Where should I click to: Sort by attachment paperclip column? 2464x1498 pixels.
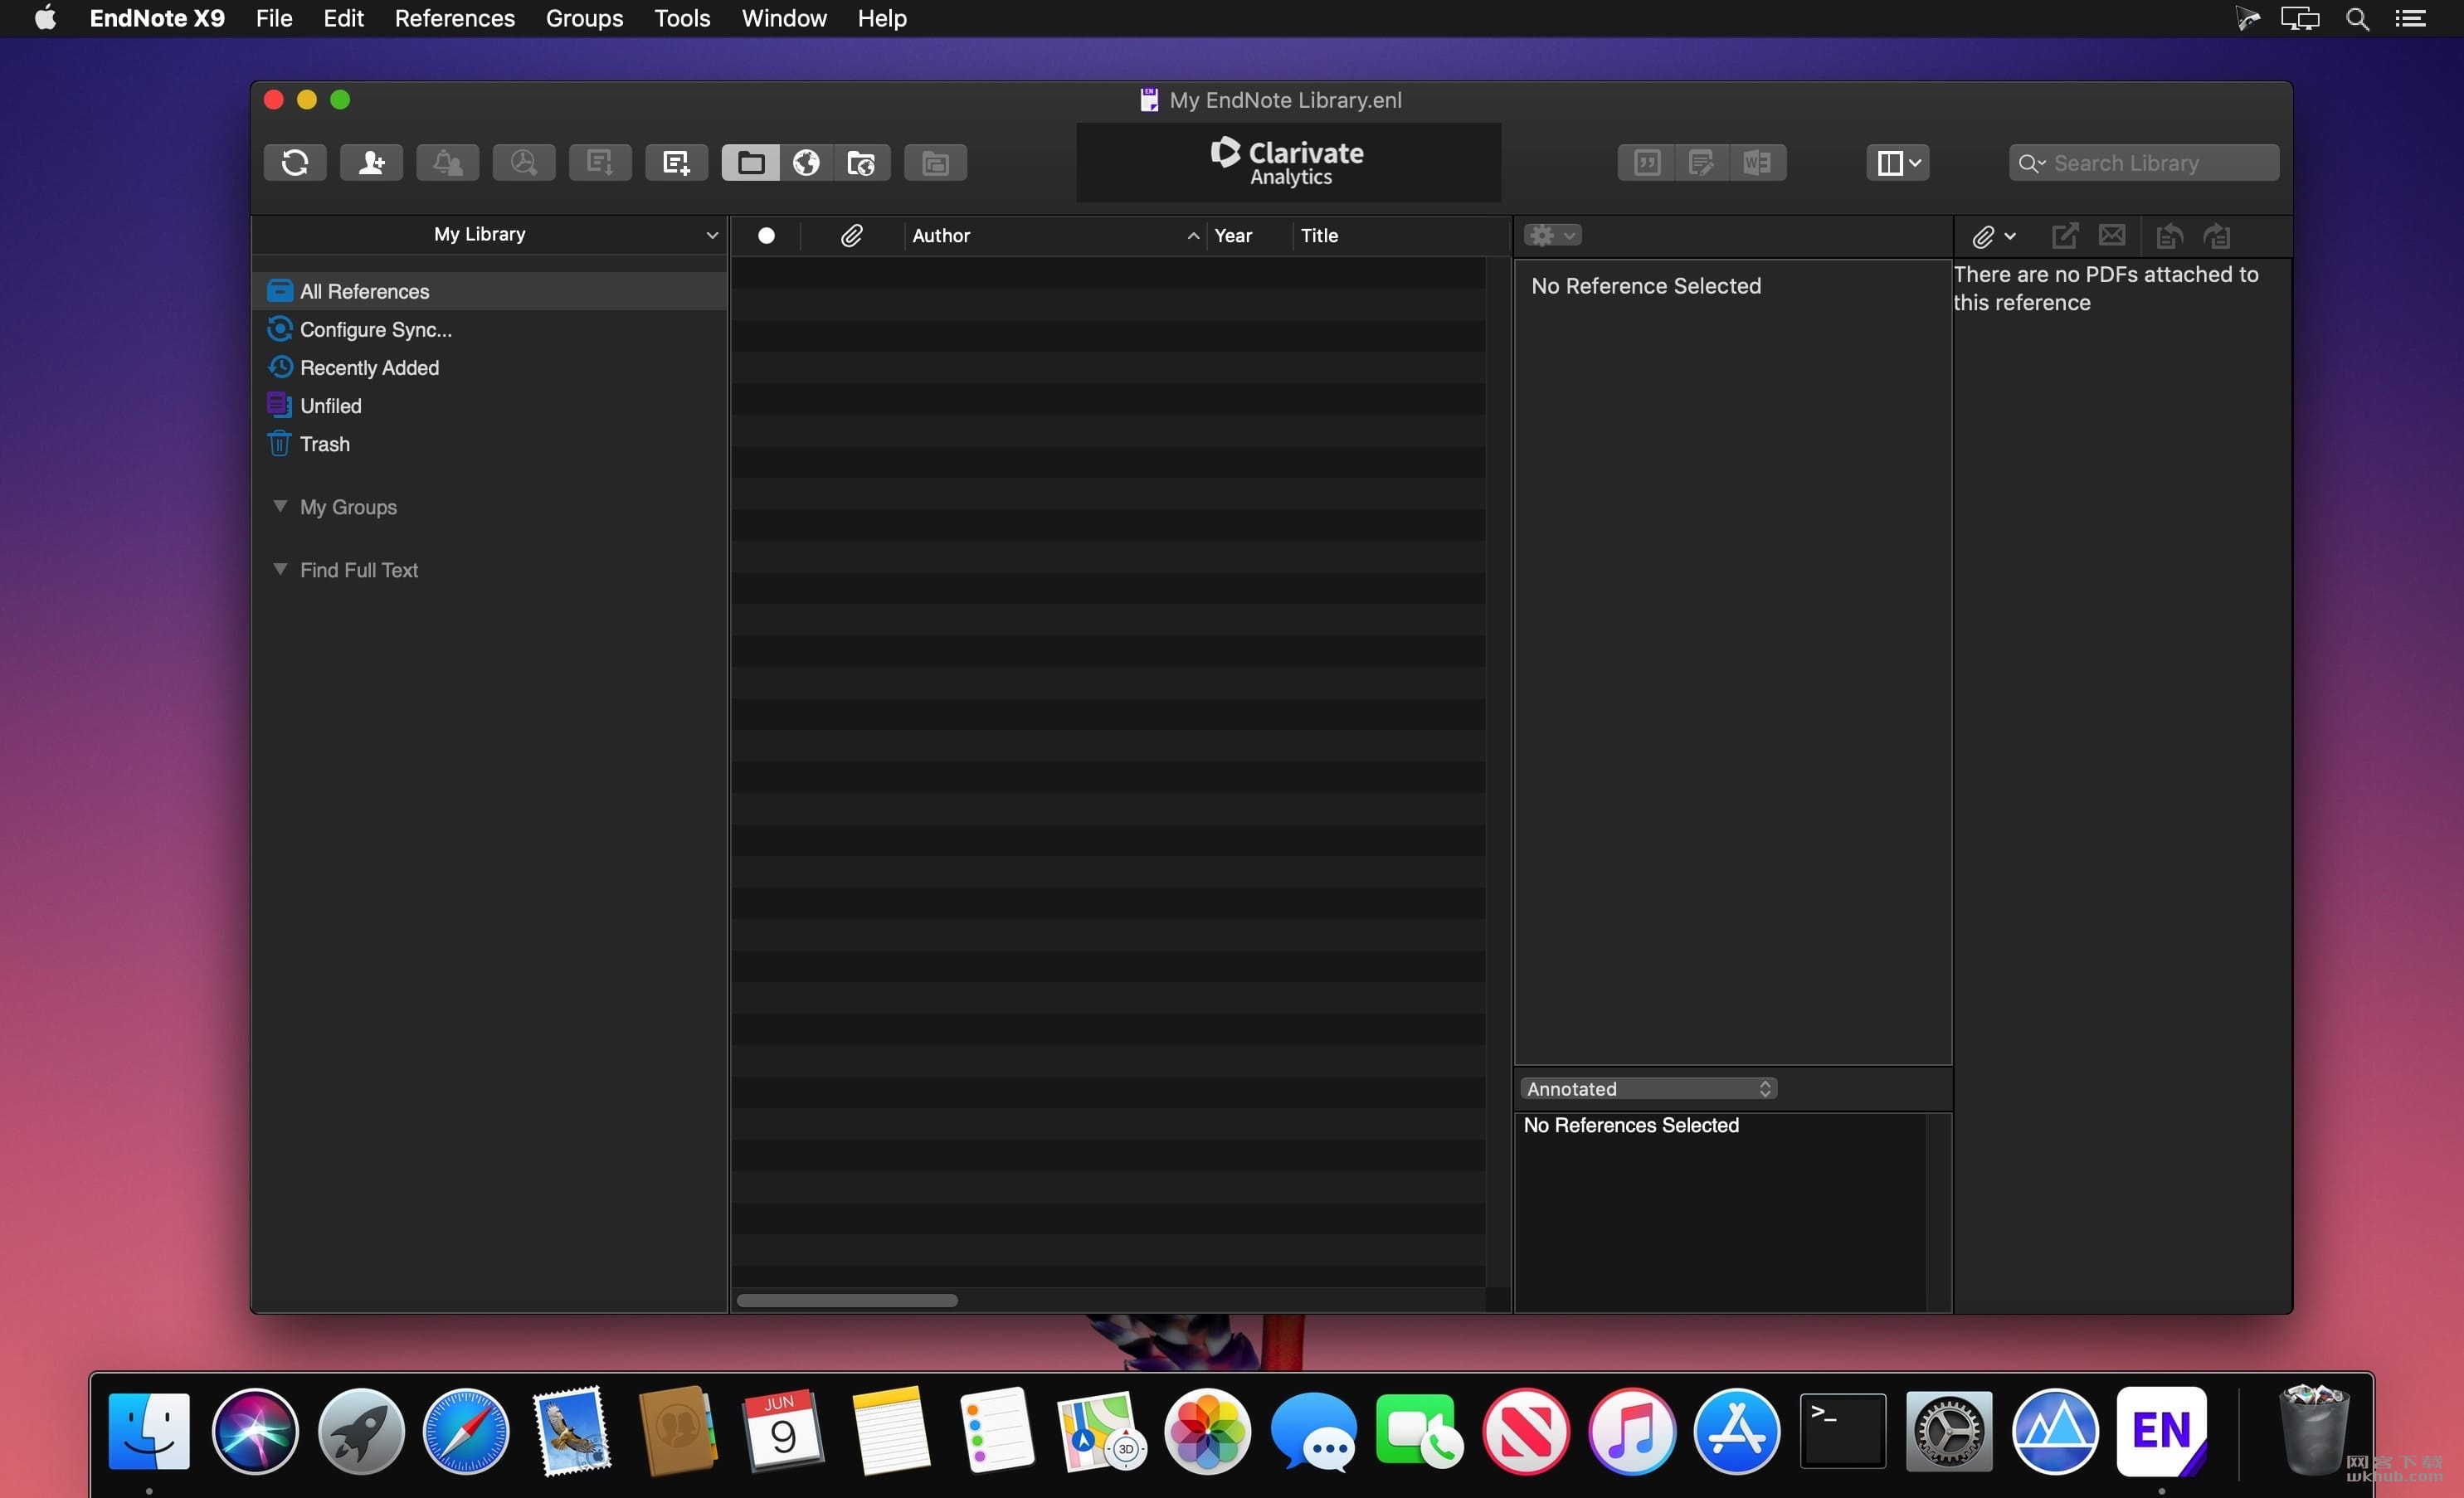[851, 235]
